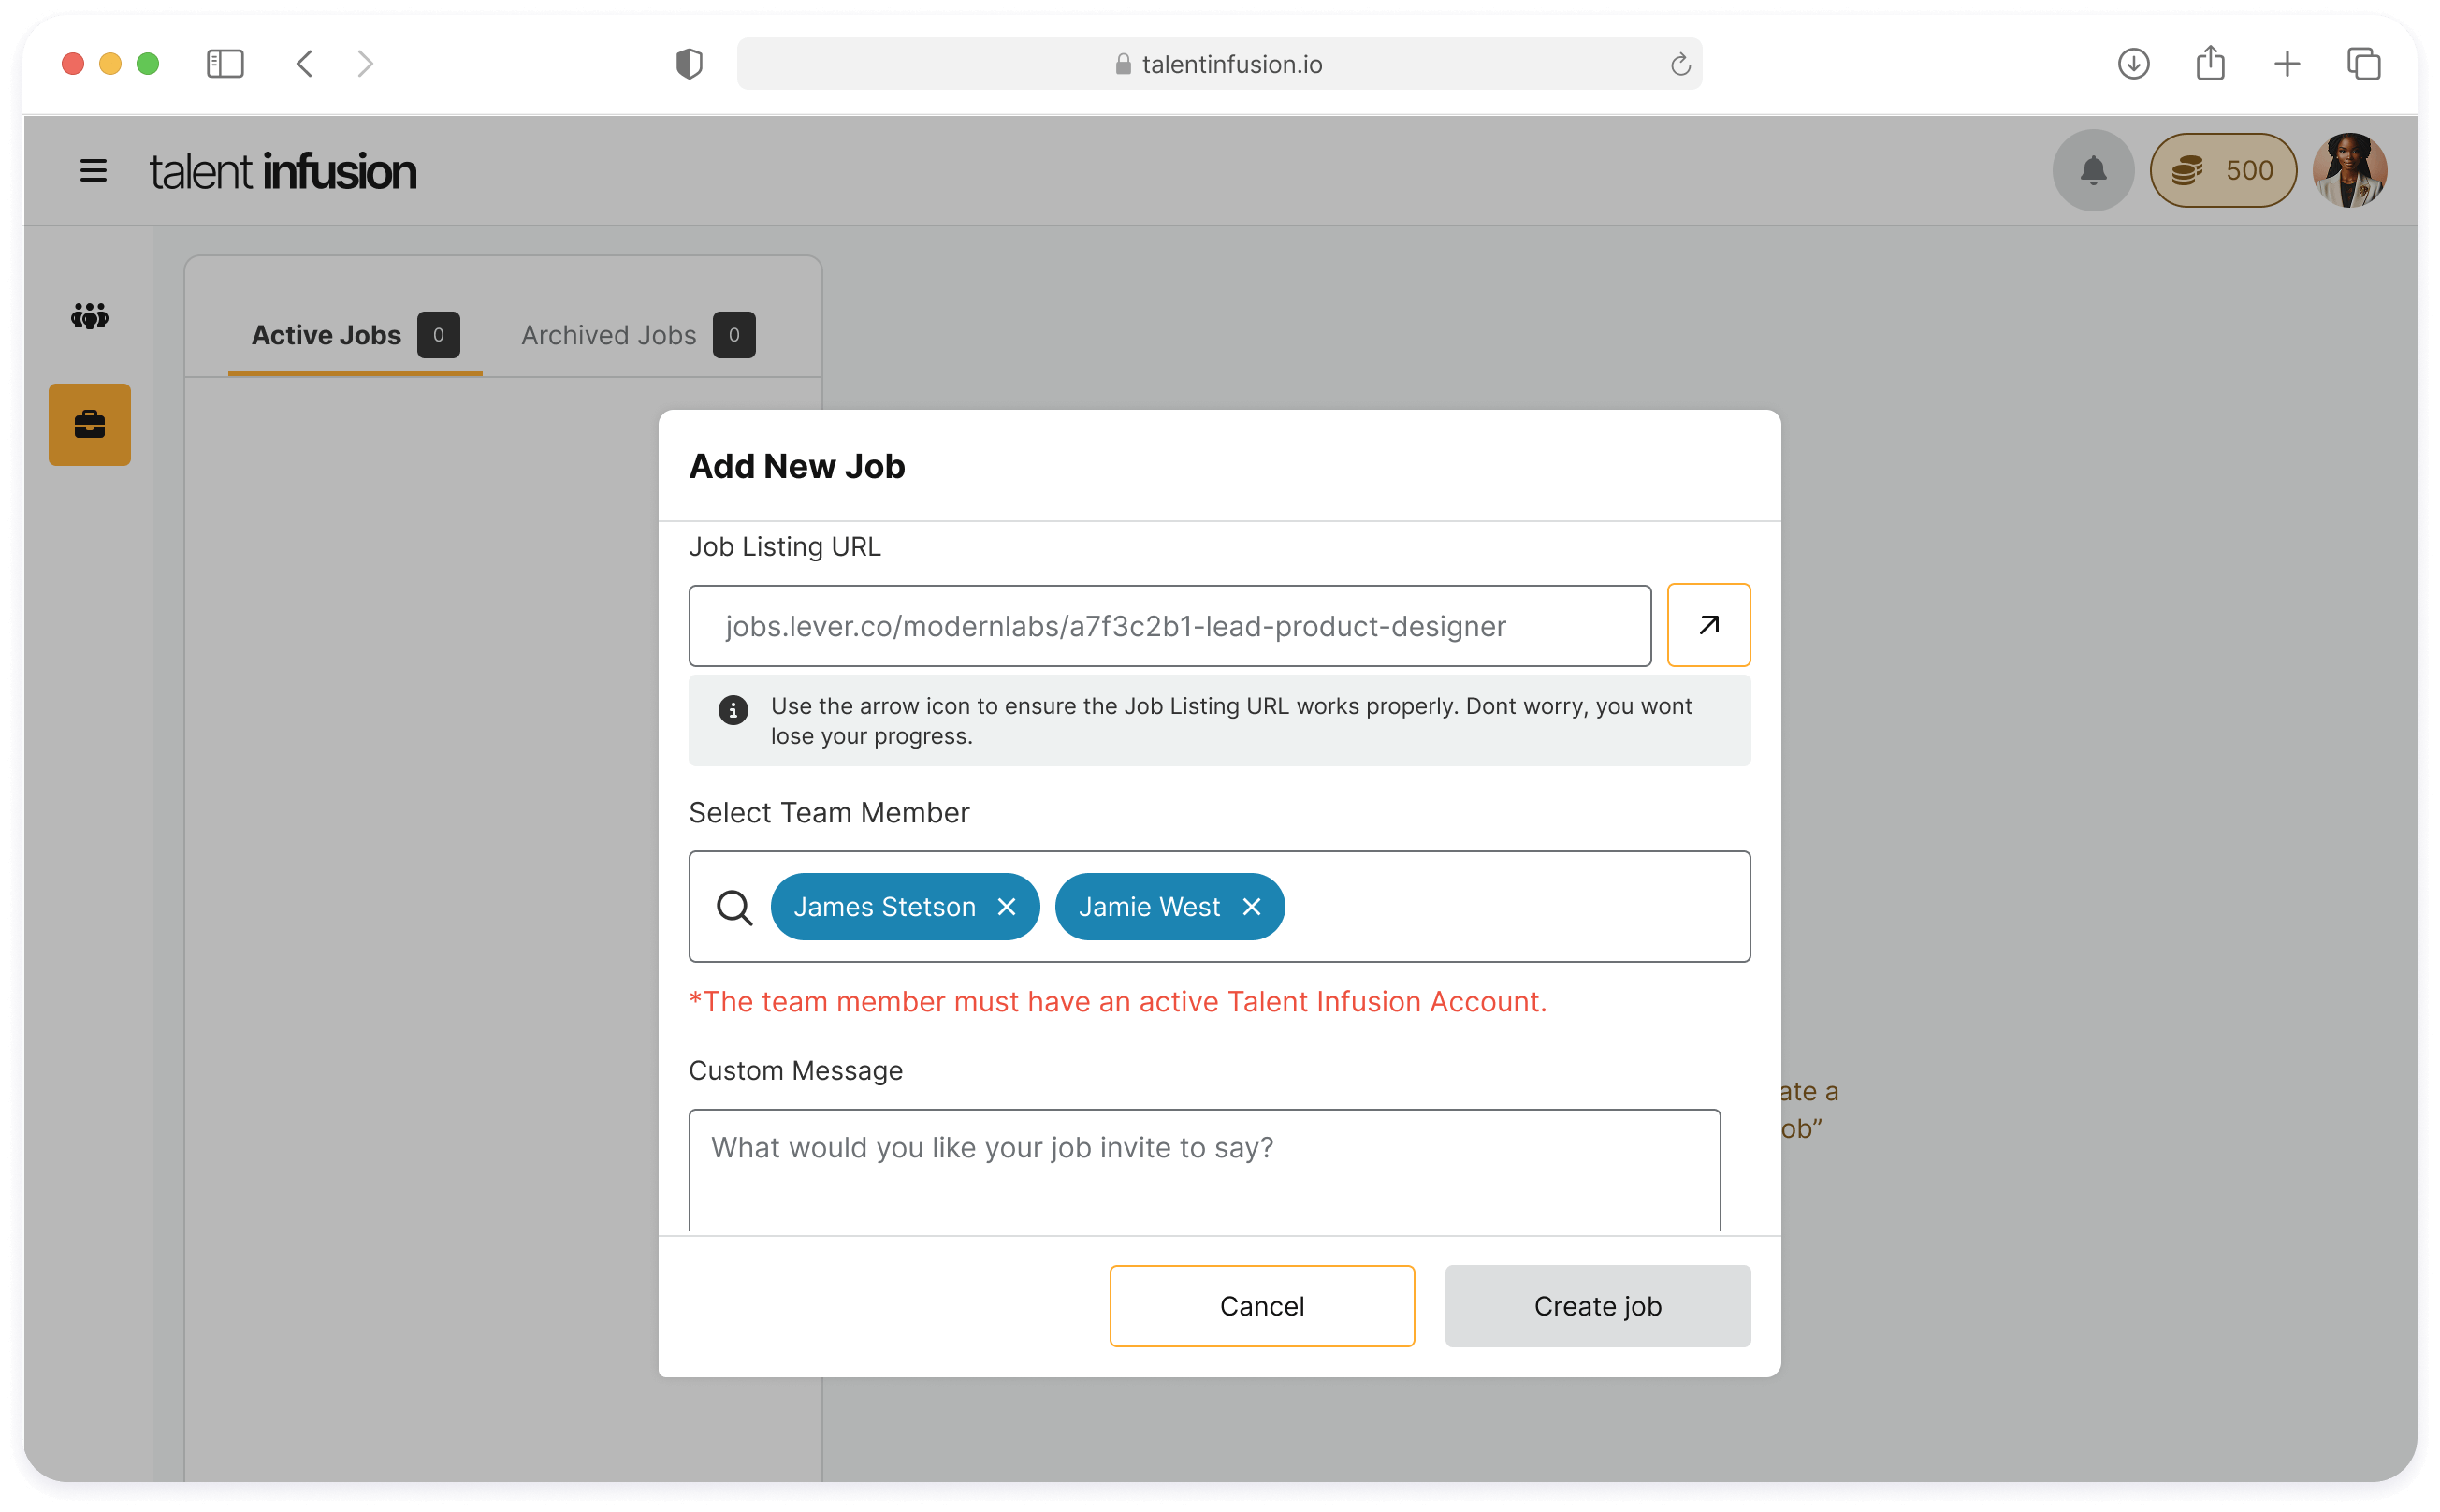Screen dimensions: 2440x1512
Task: Select the briefcase jobs sidebar icon
Action: click(x=89, y=425)
